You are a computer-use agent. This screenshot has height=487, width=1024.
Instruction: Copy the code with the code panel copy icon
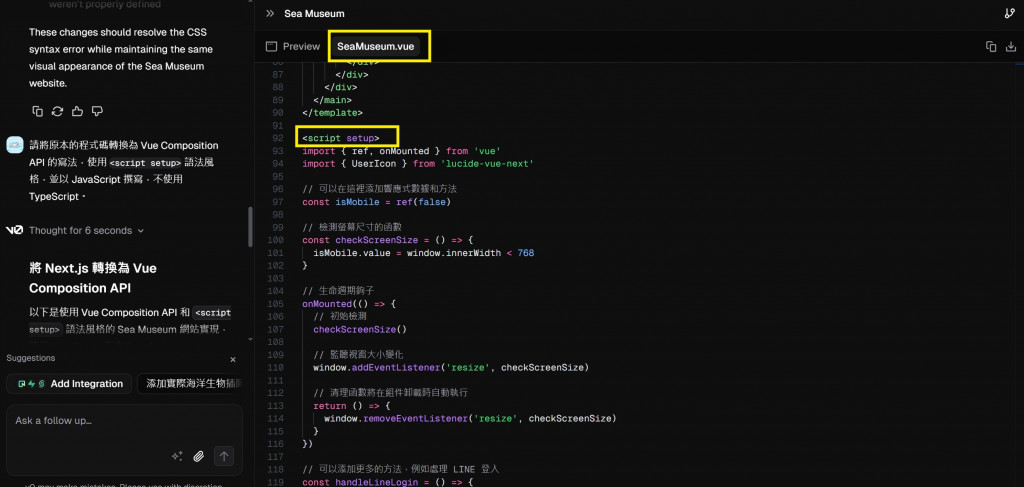coord(991,46)
